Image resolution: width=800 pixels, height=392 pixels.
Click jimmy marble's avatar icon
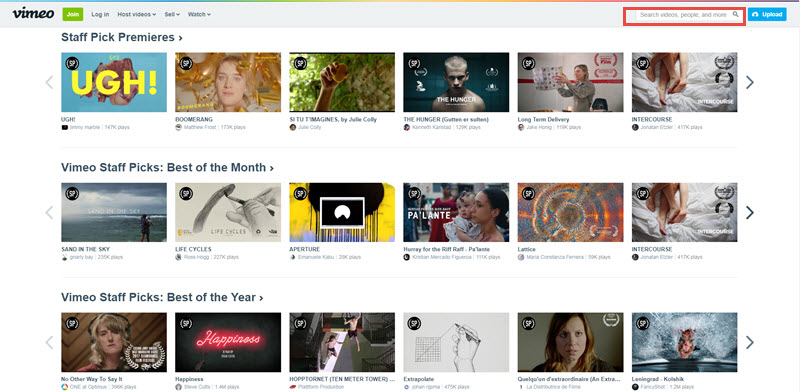64,127
